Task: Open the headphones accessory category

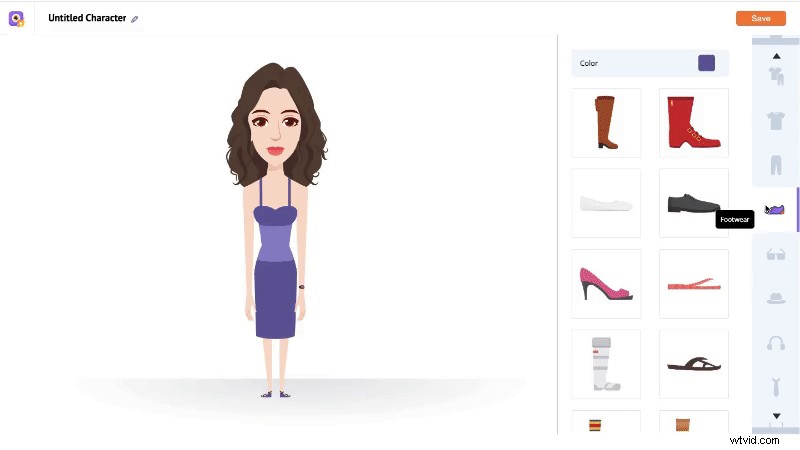Action: click(776, 343)
